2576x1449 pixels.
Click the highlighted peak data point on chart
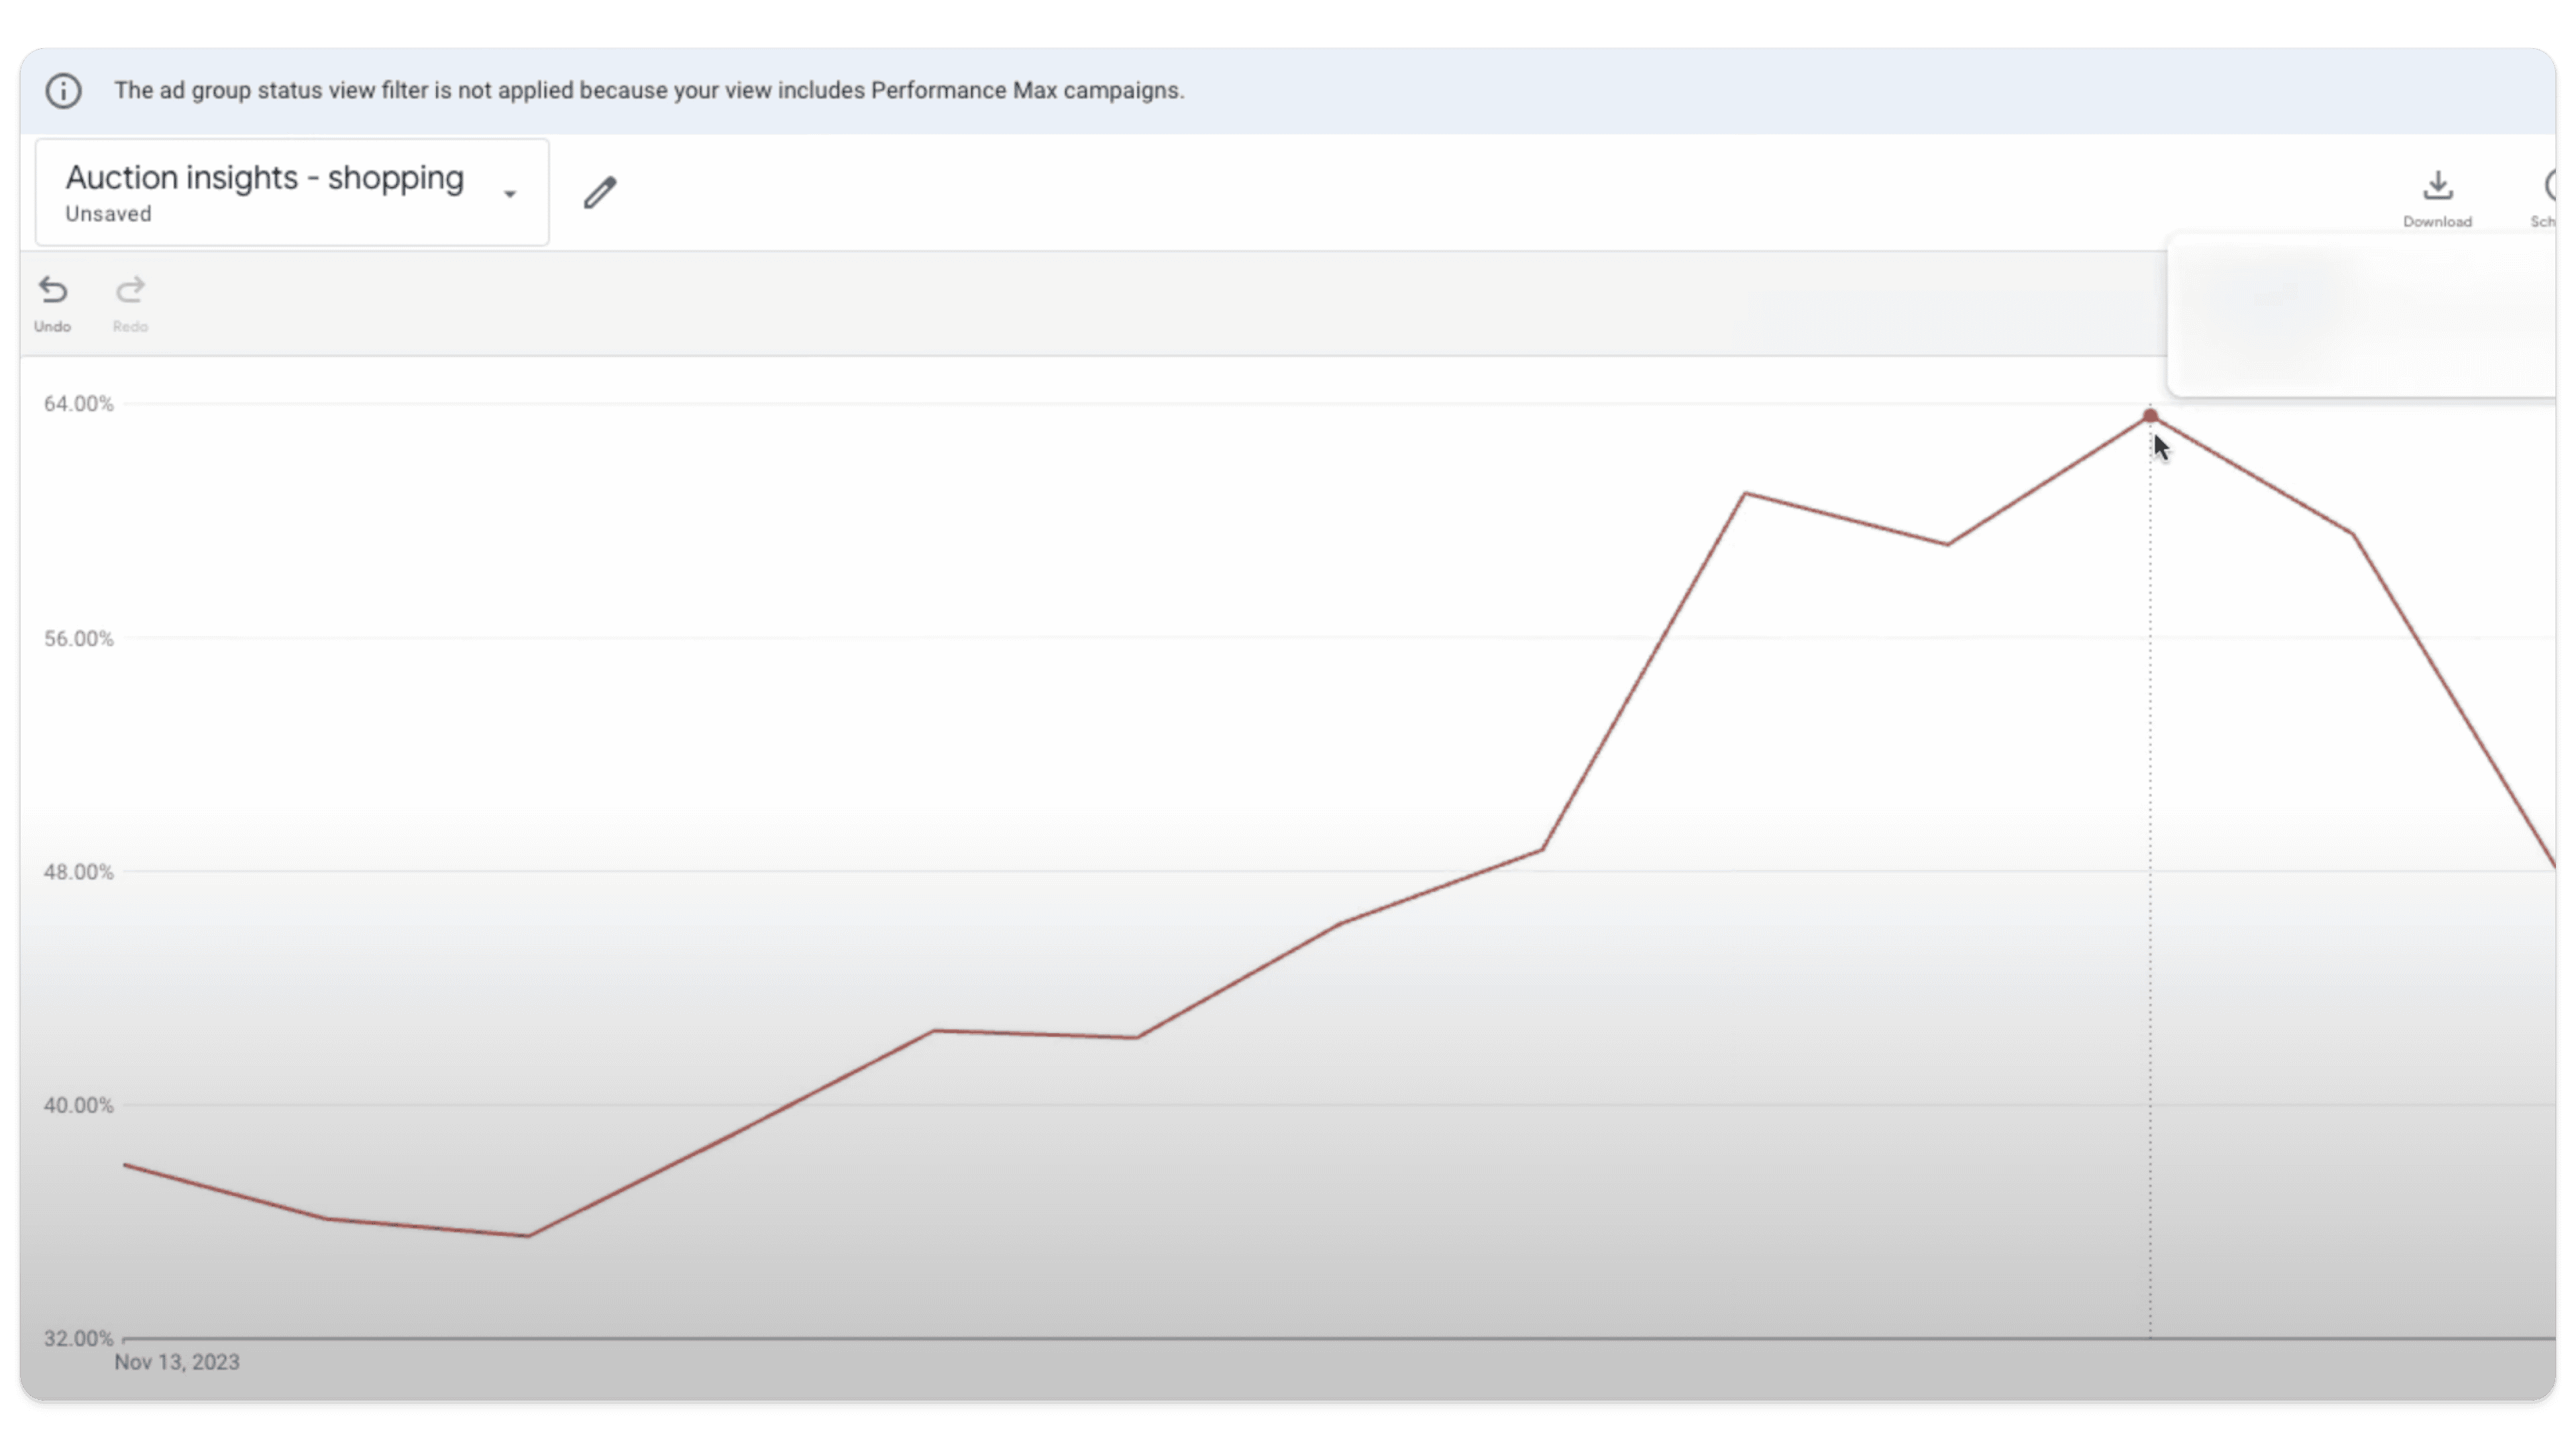(x=2150, y=416)
